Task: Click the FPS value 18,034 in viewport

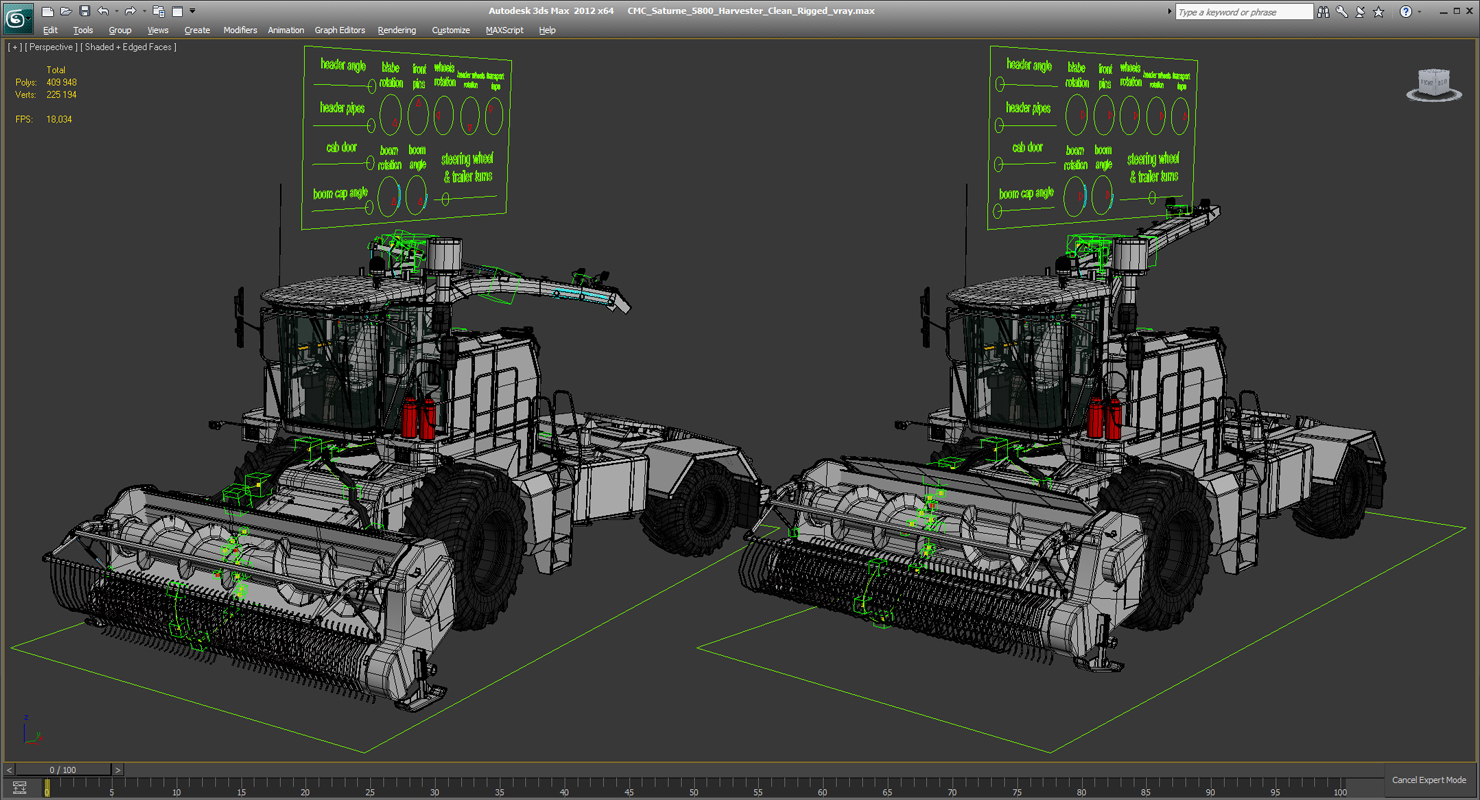Action: click(x=59, y=119)
